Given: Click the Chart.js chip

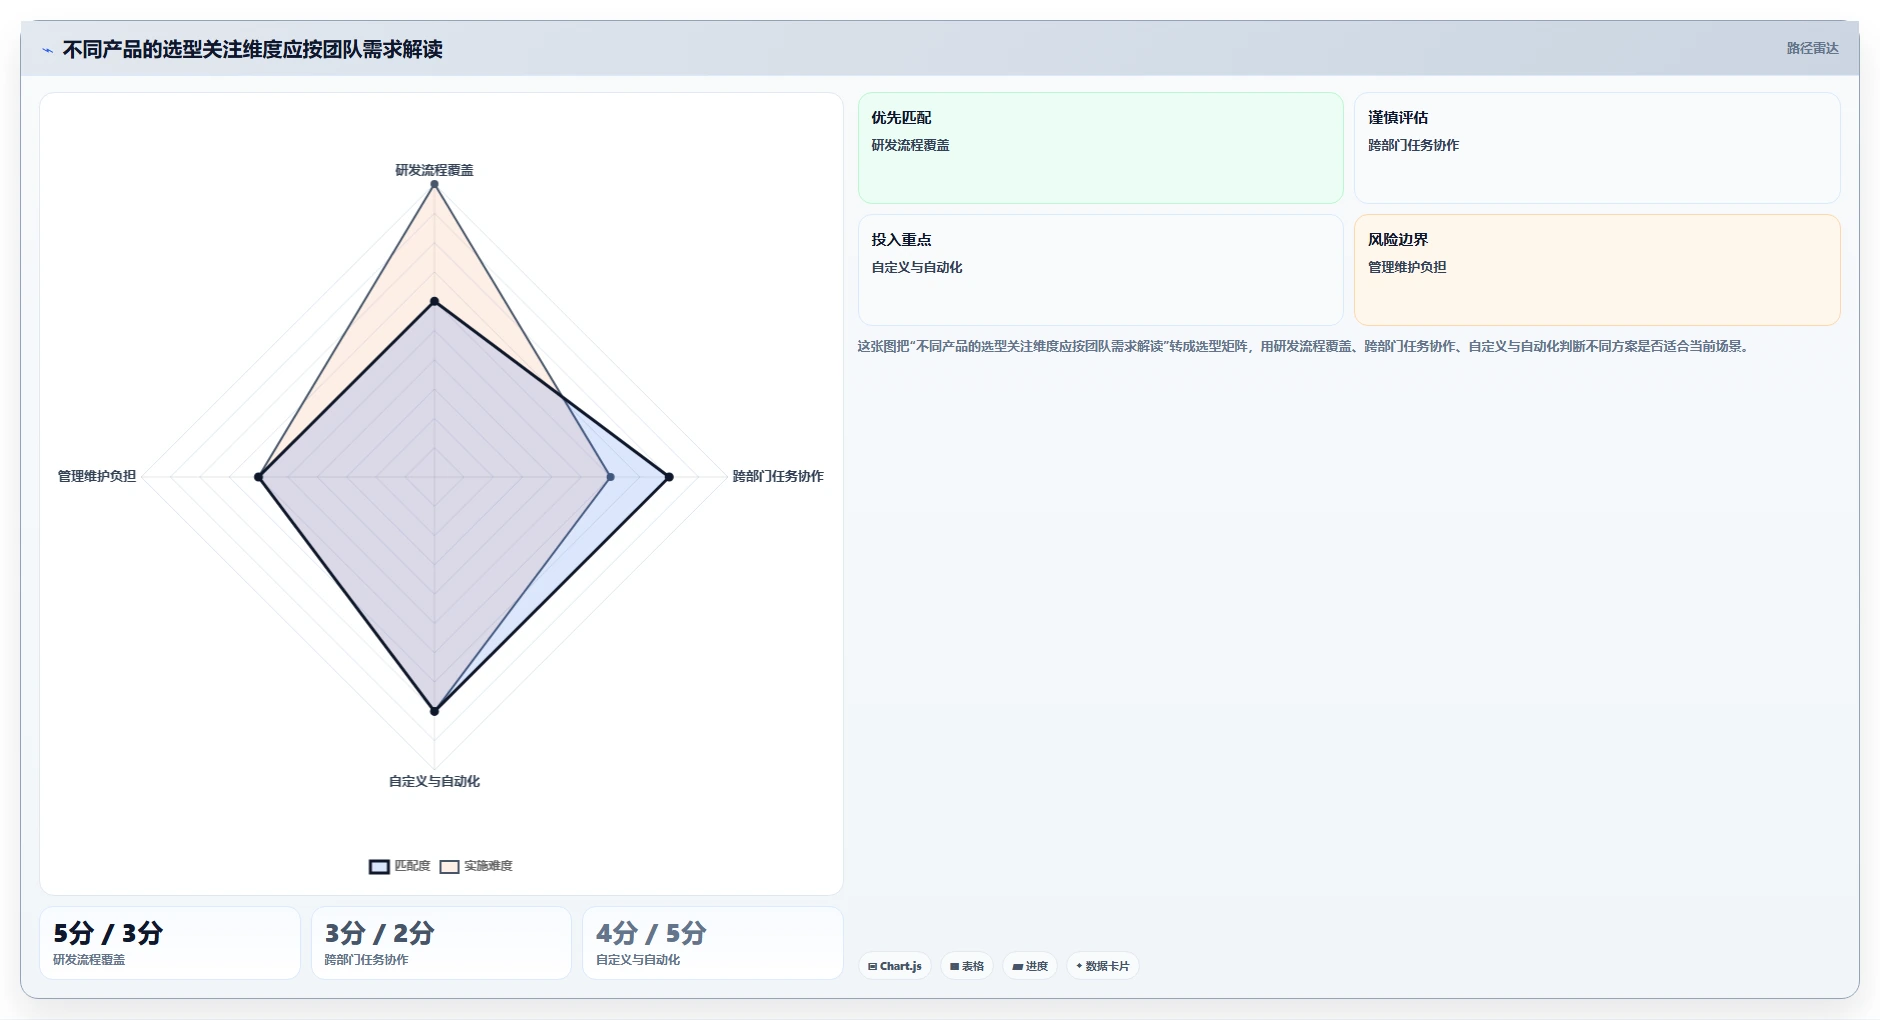Looking at the screenshot, I should click(895, 966).
